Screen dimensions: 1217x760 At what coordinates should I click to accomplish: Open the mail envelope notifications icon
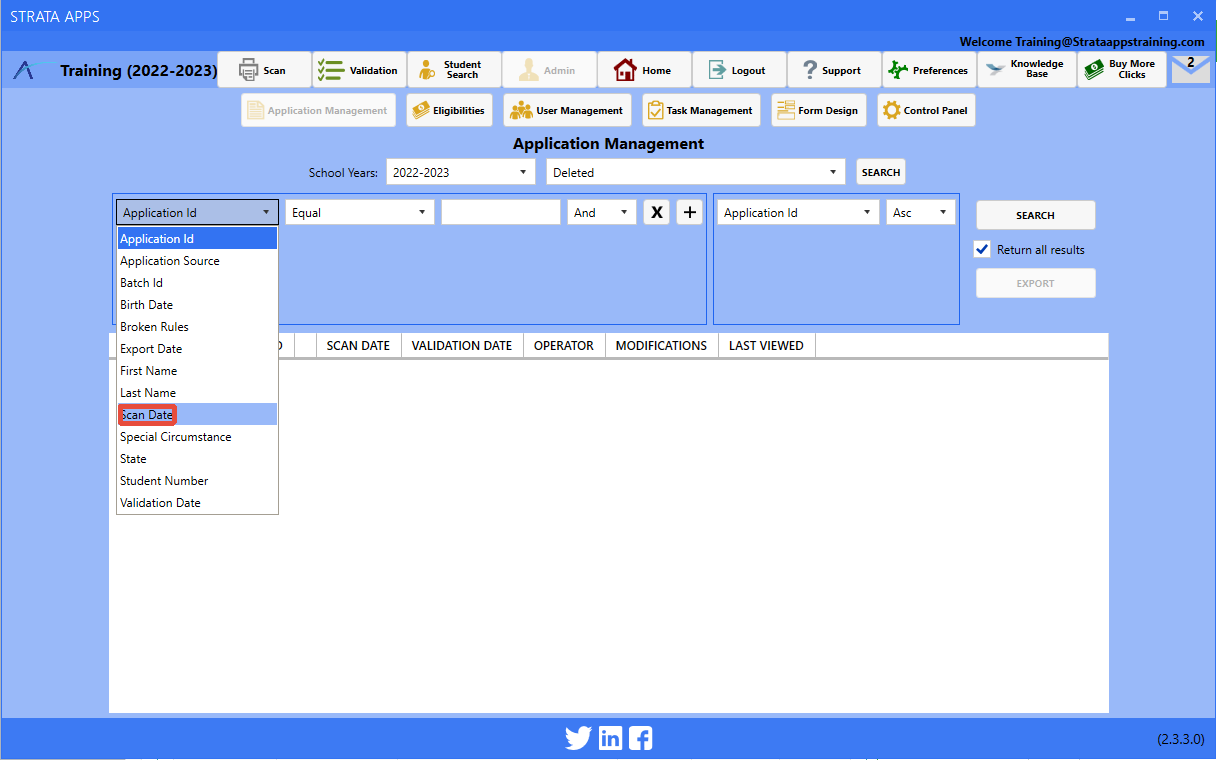point(1190,69)
